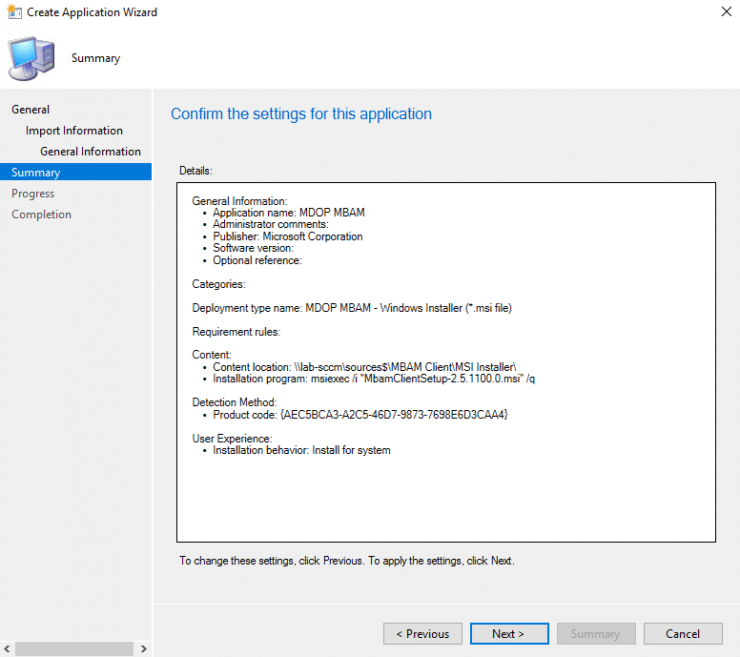This screenshot has width=740, height=657.
Task: Cancel the application wizard
Action: (x=682, y=634)
